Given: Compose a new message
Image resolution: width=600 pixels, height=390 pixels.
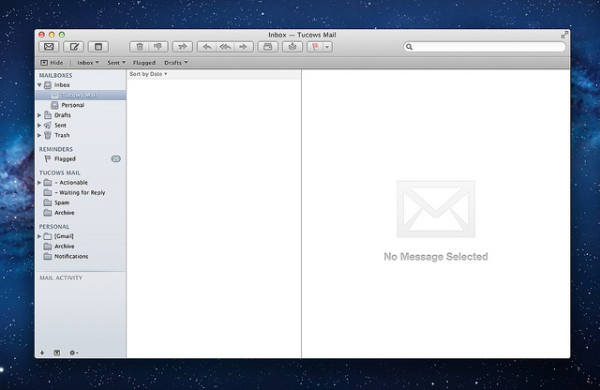Looking at the screenshot, I should tap(74, 47).
